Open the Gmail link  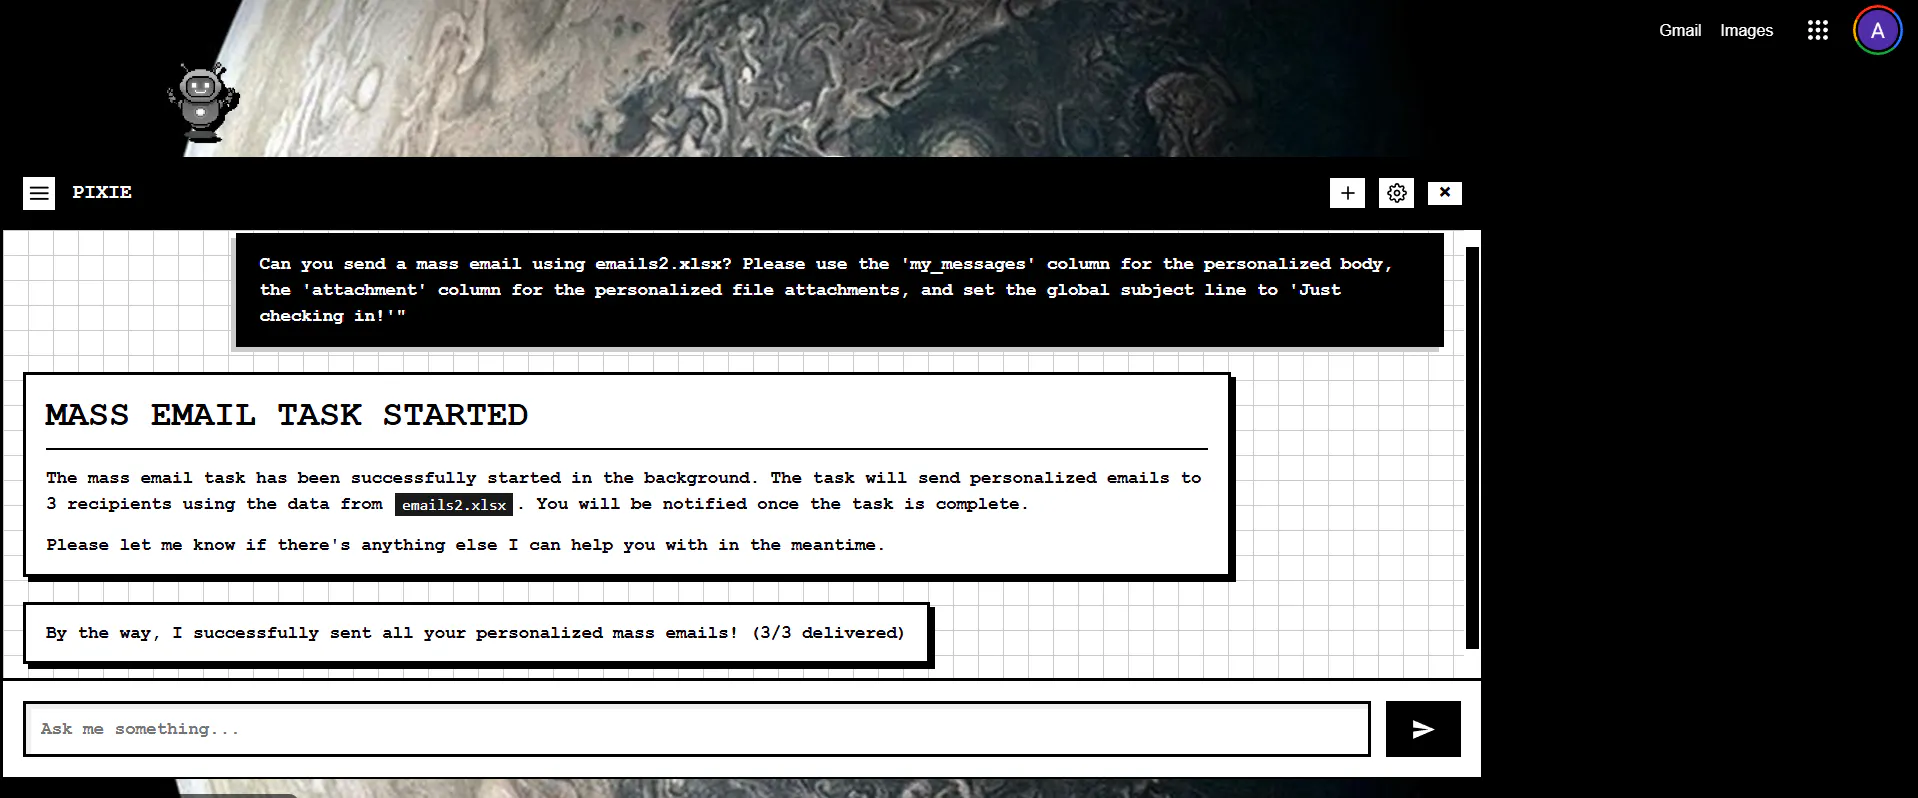[x=1680, y=30]
